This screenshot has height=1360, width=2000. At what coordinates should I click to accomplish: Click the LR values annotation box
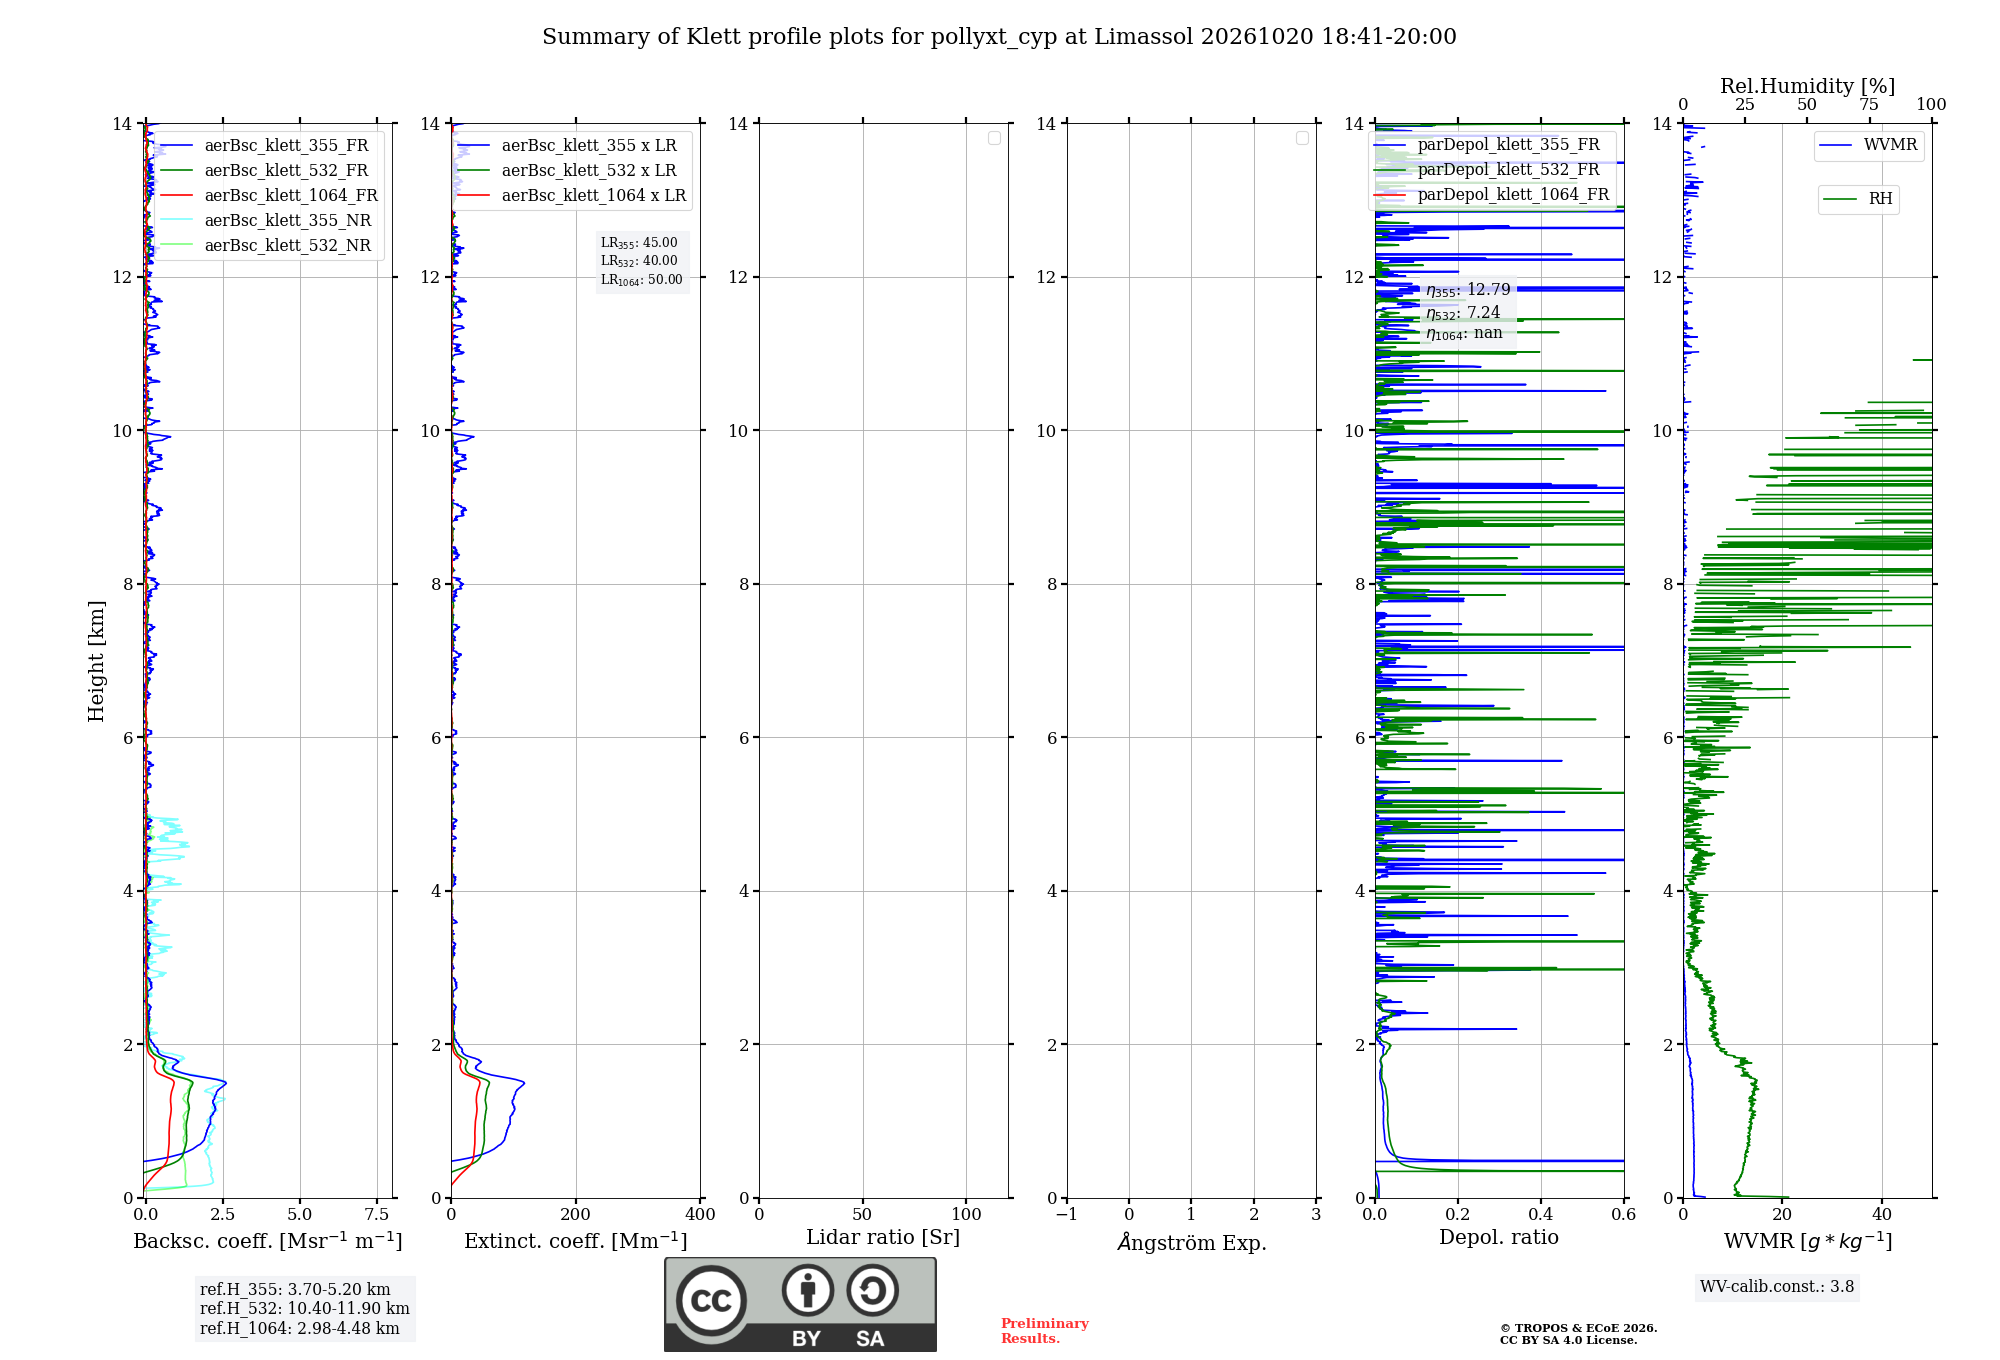642,261
